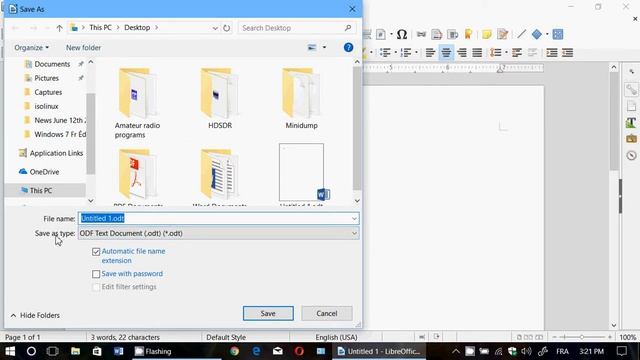Click the help question mark icon
Screen dimensions: 640x360
pos(348,47)
